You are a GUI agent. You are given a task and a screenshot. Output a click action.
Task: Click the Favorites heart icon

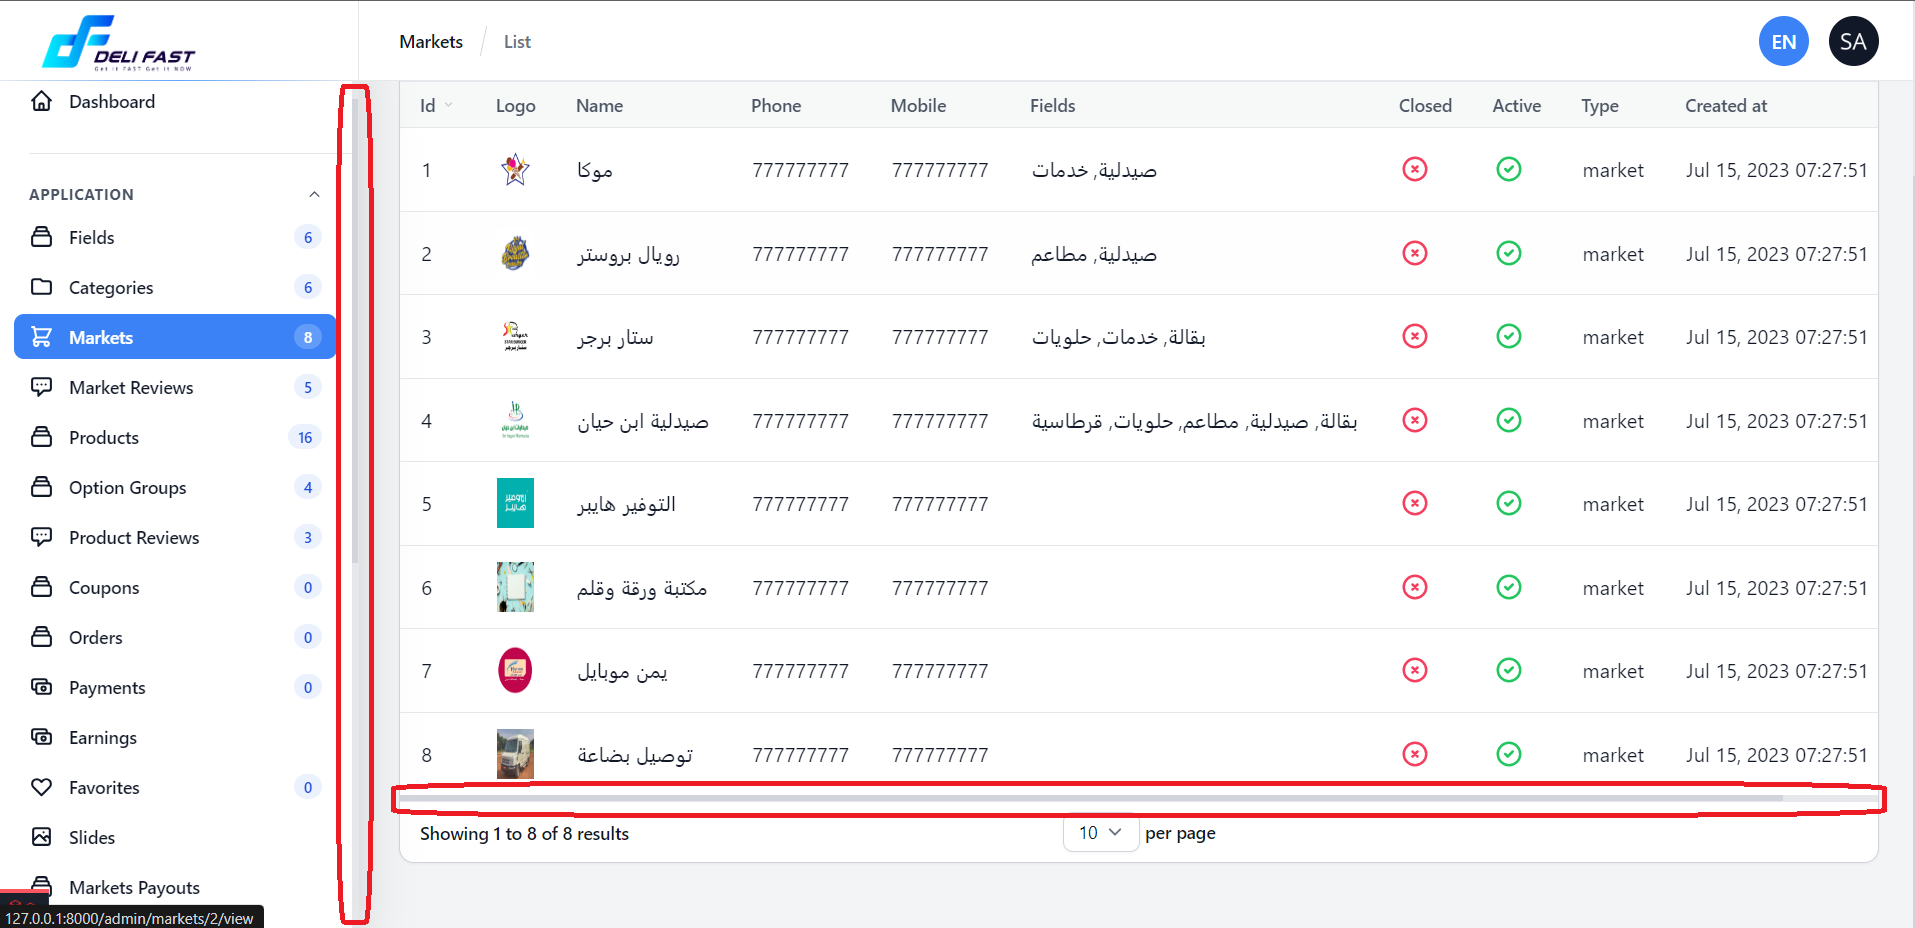[x=41, y=787]
